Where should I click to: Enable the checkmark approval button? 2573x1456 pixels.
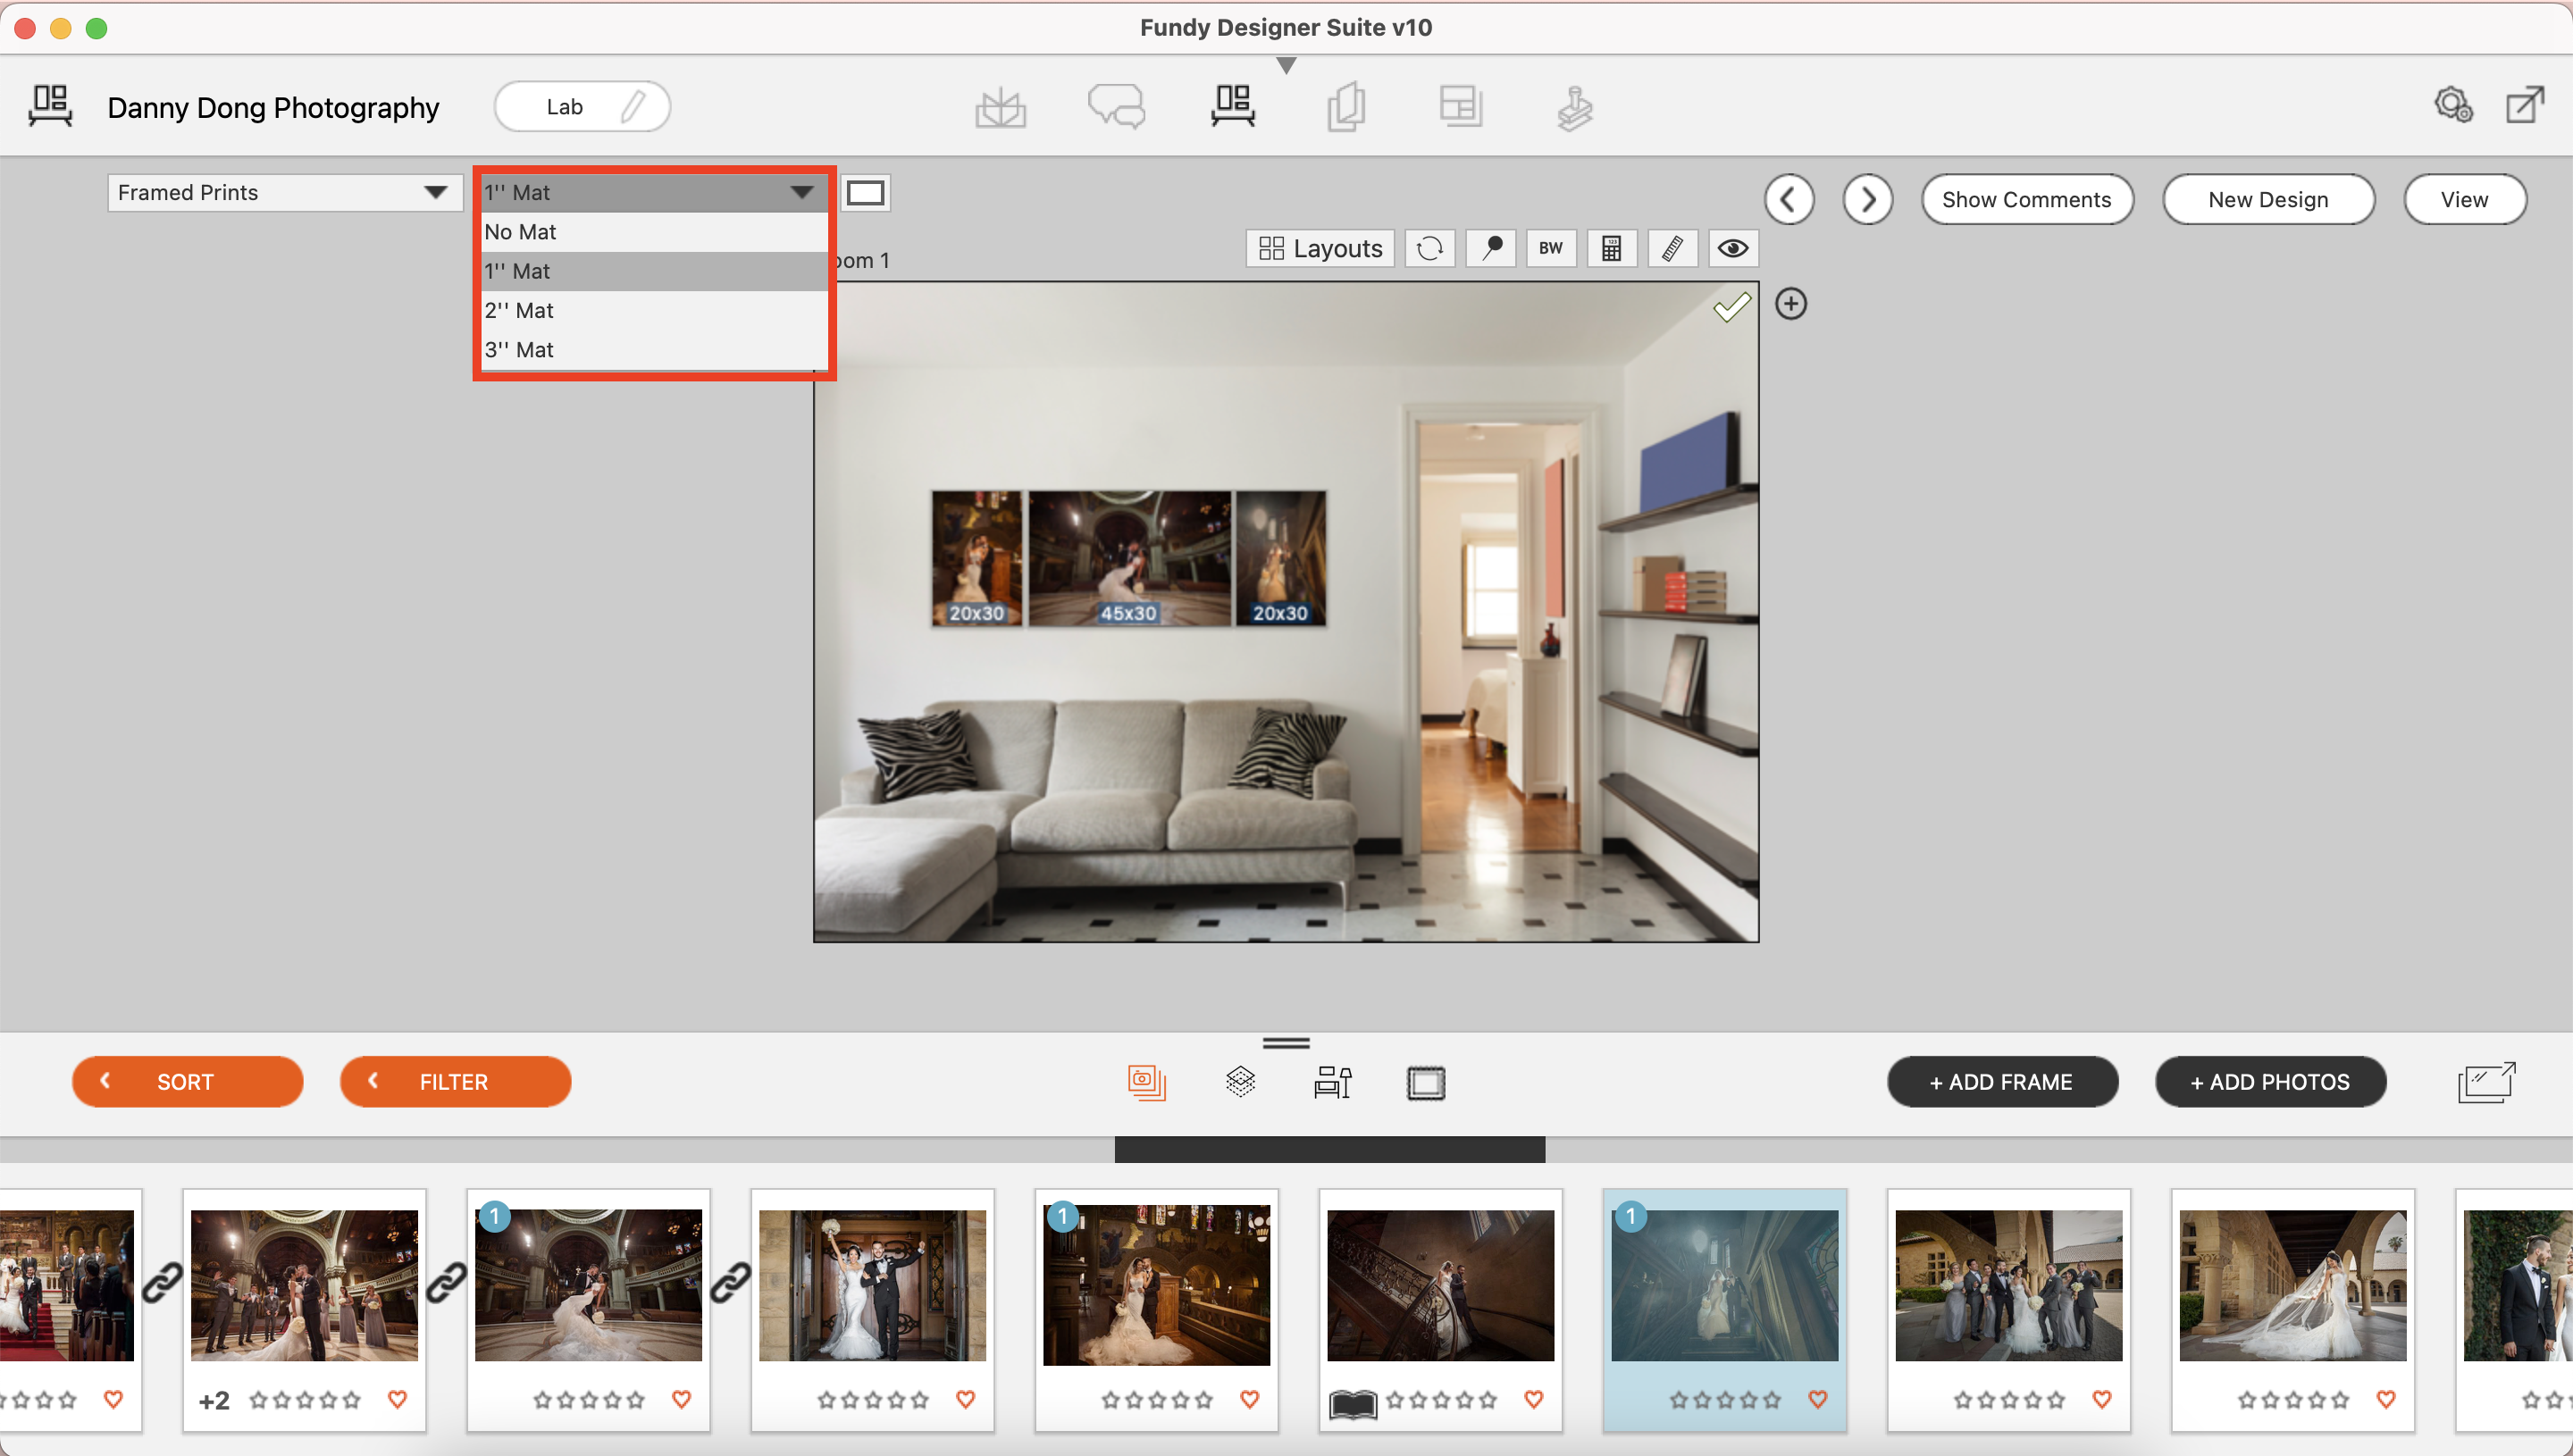(x=1733, y=305)
